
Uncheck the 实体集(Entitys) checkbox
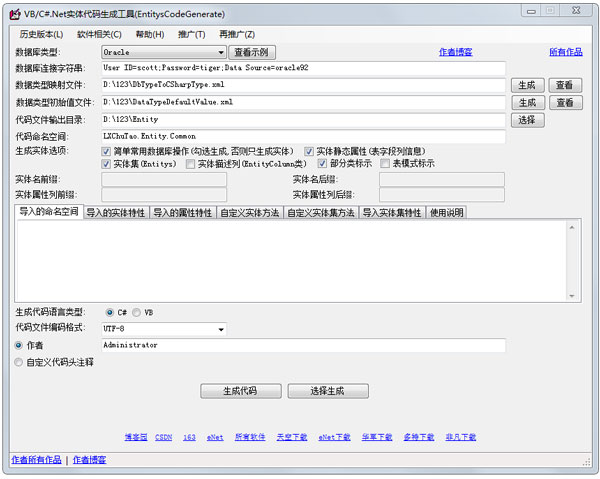coord(107,164)
